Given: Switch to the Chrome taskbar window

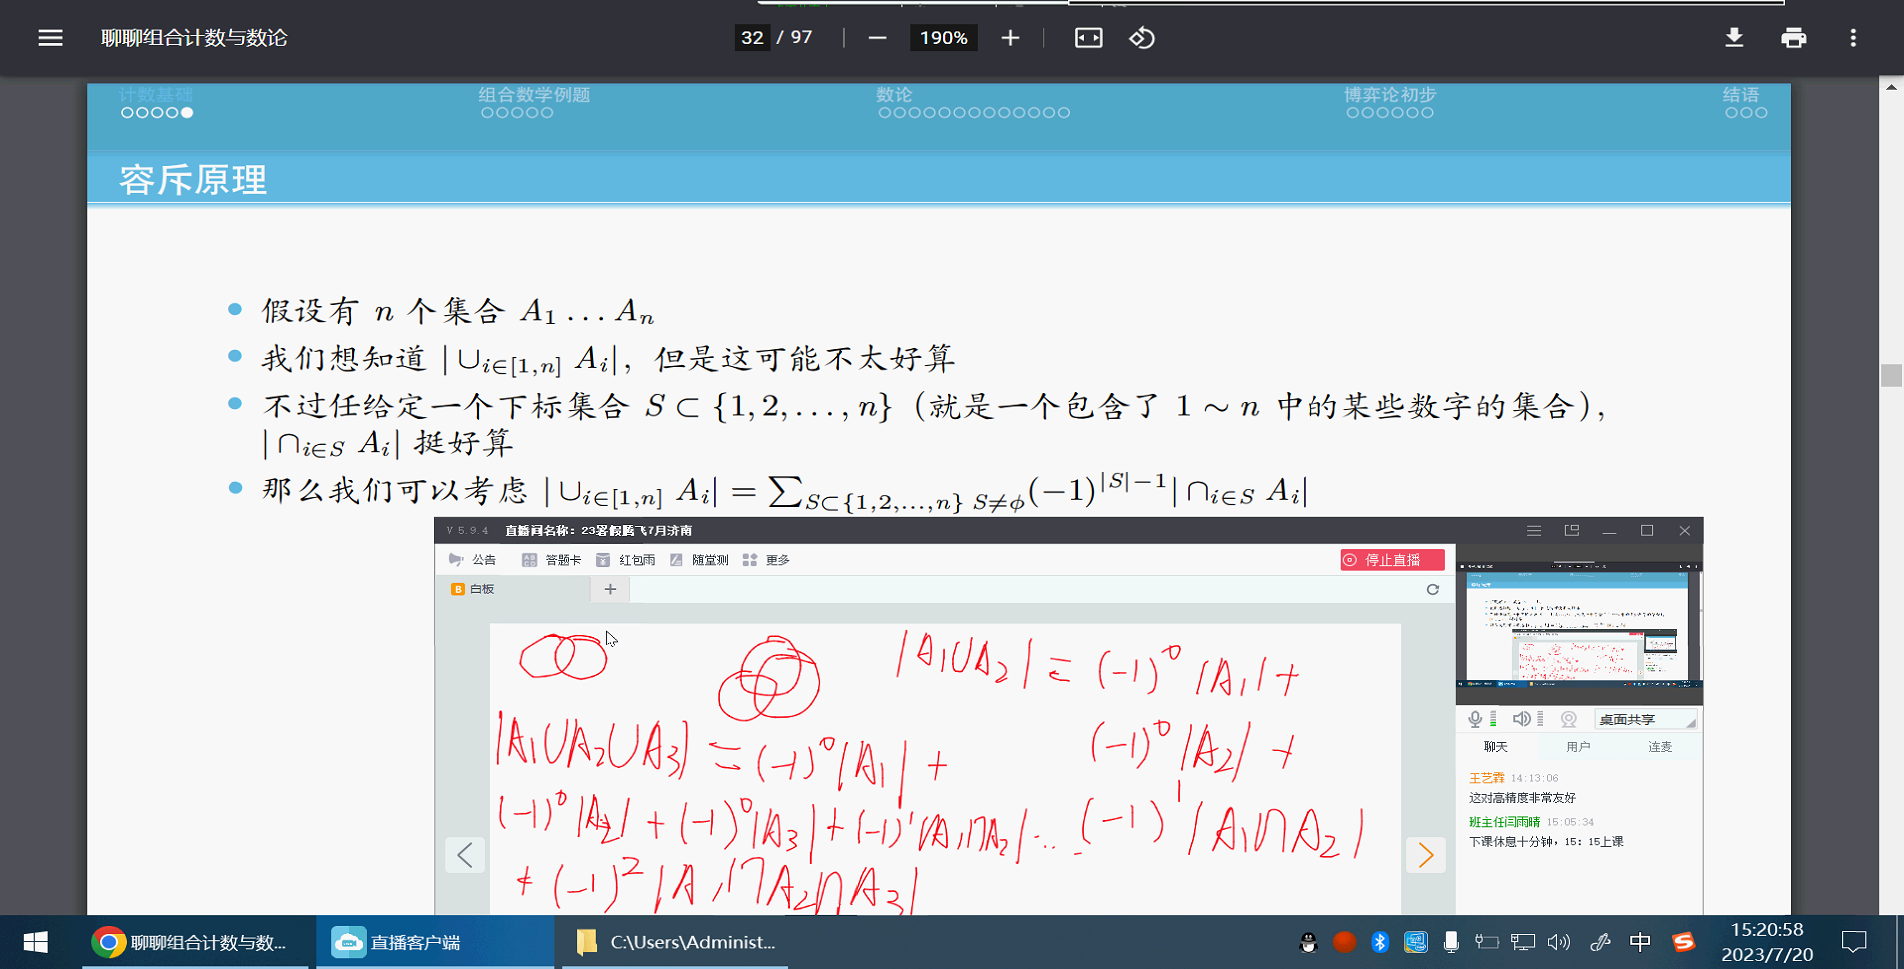Looking at the screenshot, I should [x=197, y=942].
